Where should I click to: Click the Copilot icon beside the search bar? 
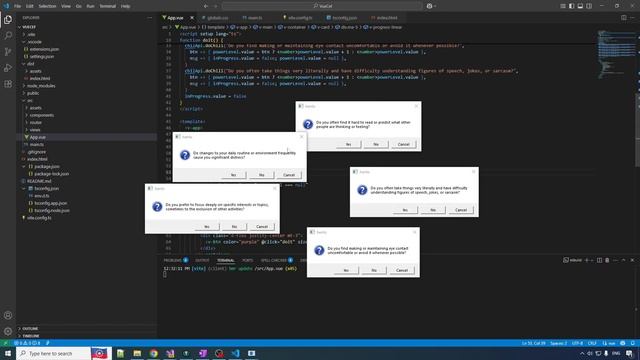429,6
